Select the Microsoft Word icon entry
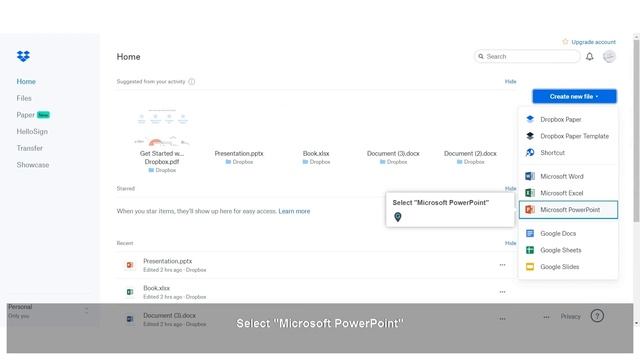 click(x=530, y=176)
